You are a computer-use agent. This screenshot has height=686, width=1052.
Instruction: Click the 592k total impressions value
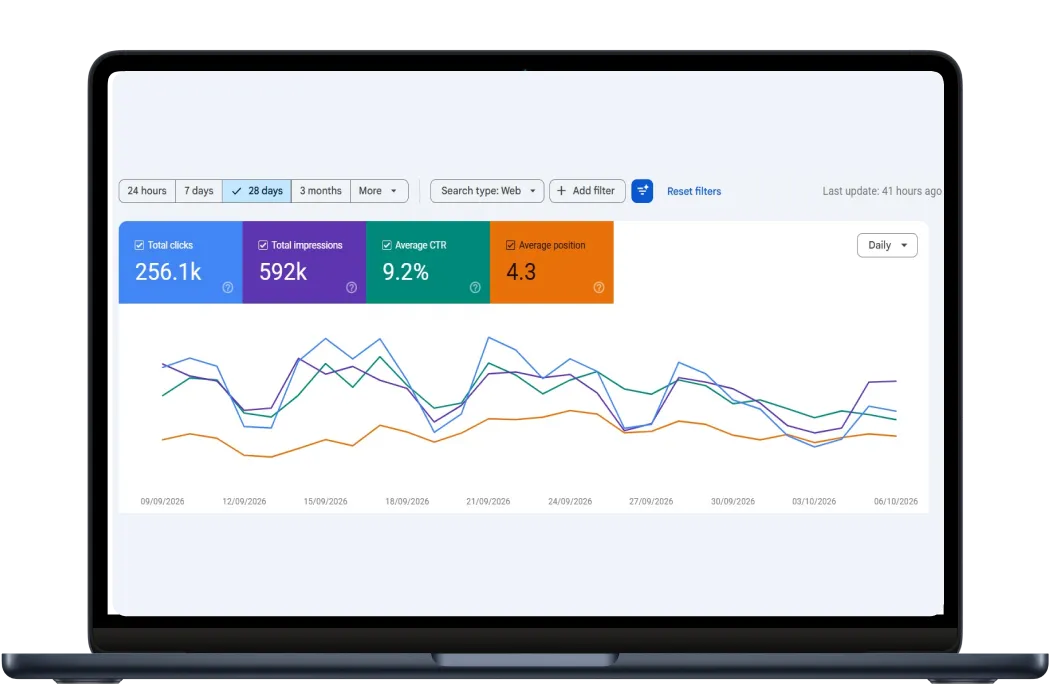click(x=282, y=272)
